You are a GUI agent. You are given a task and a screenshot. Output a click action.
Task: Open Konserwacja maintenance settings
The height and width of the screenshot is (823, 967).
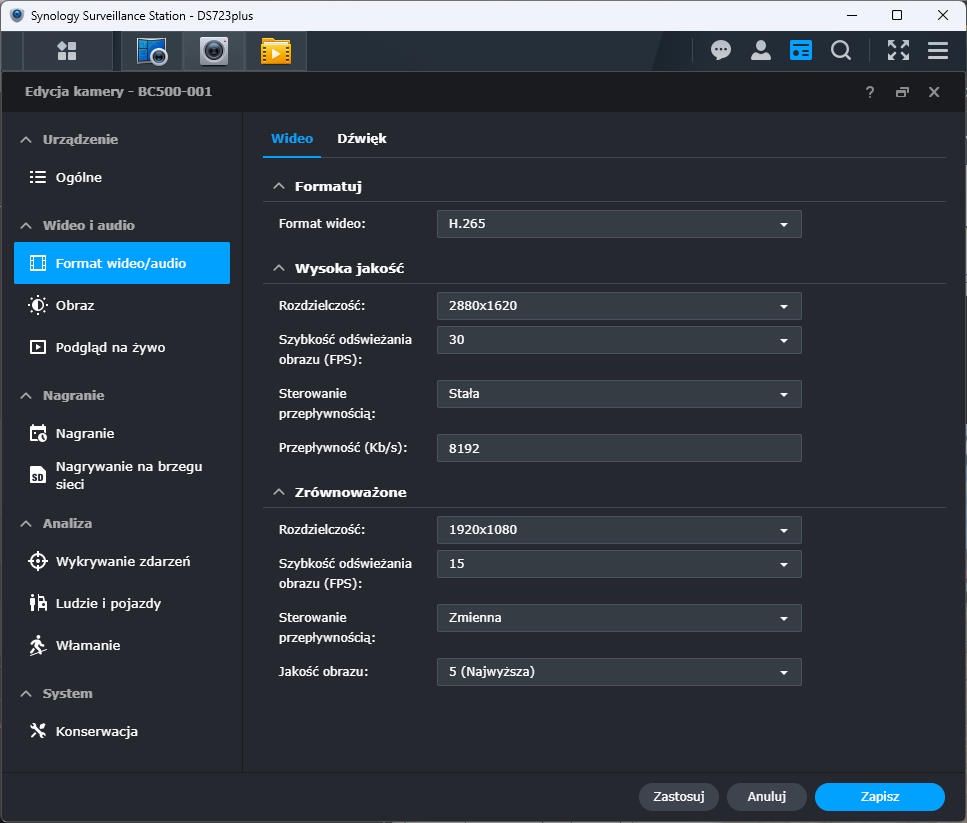(121, 731)
